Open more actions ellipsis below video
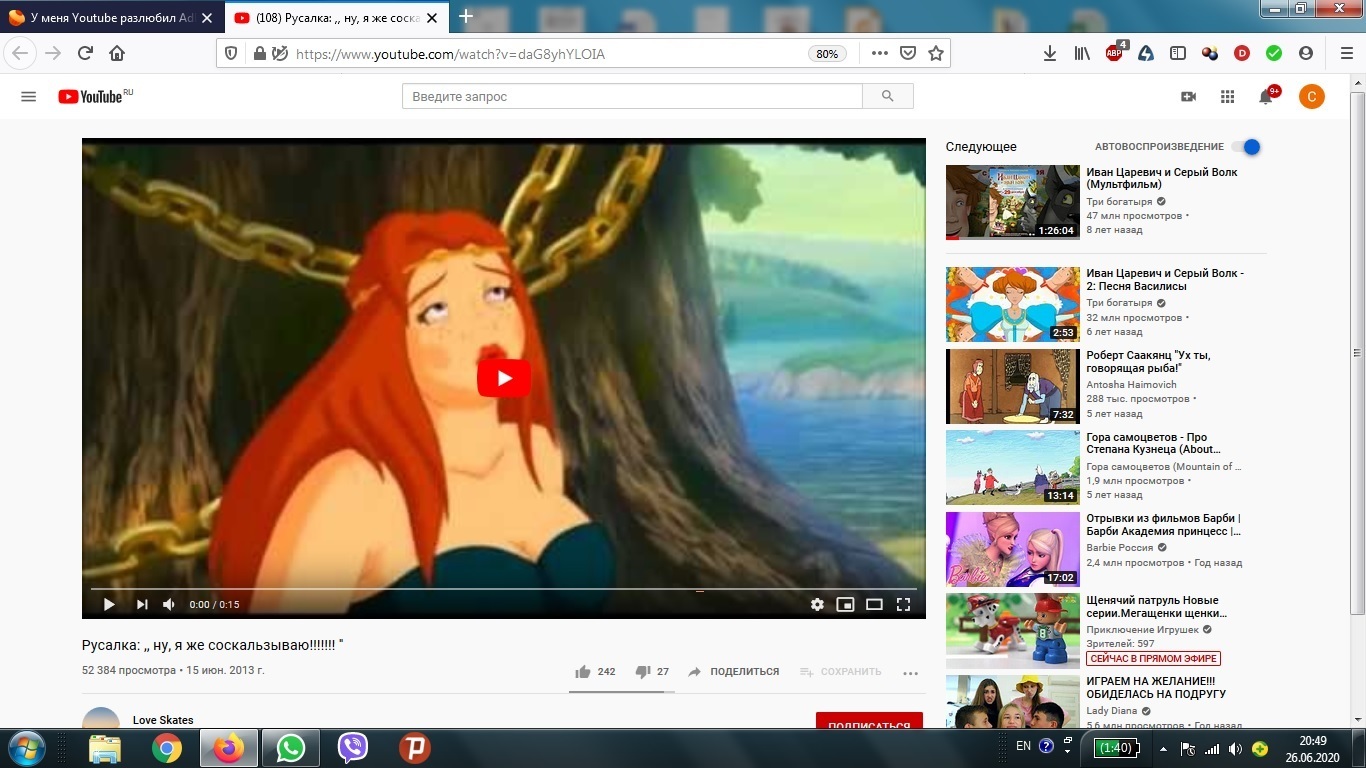 pyautogui.click(x=910, y=673)
